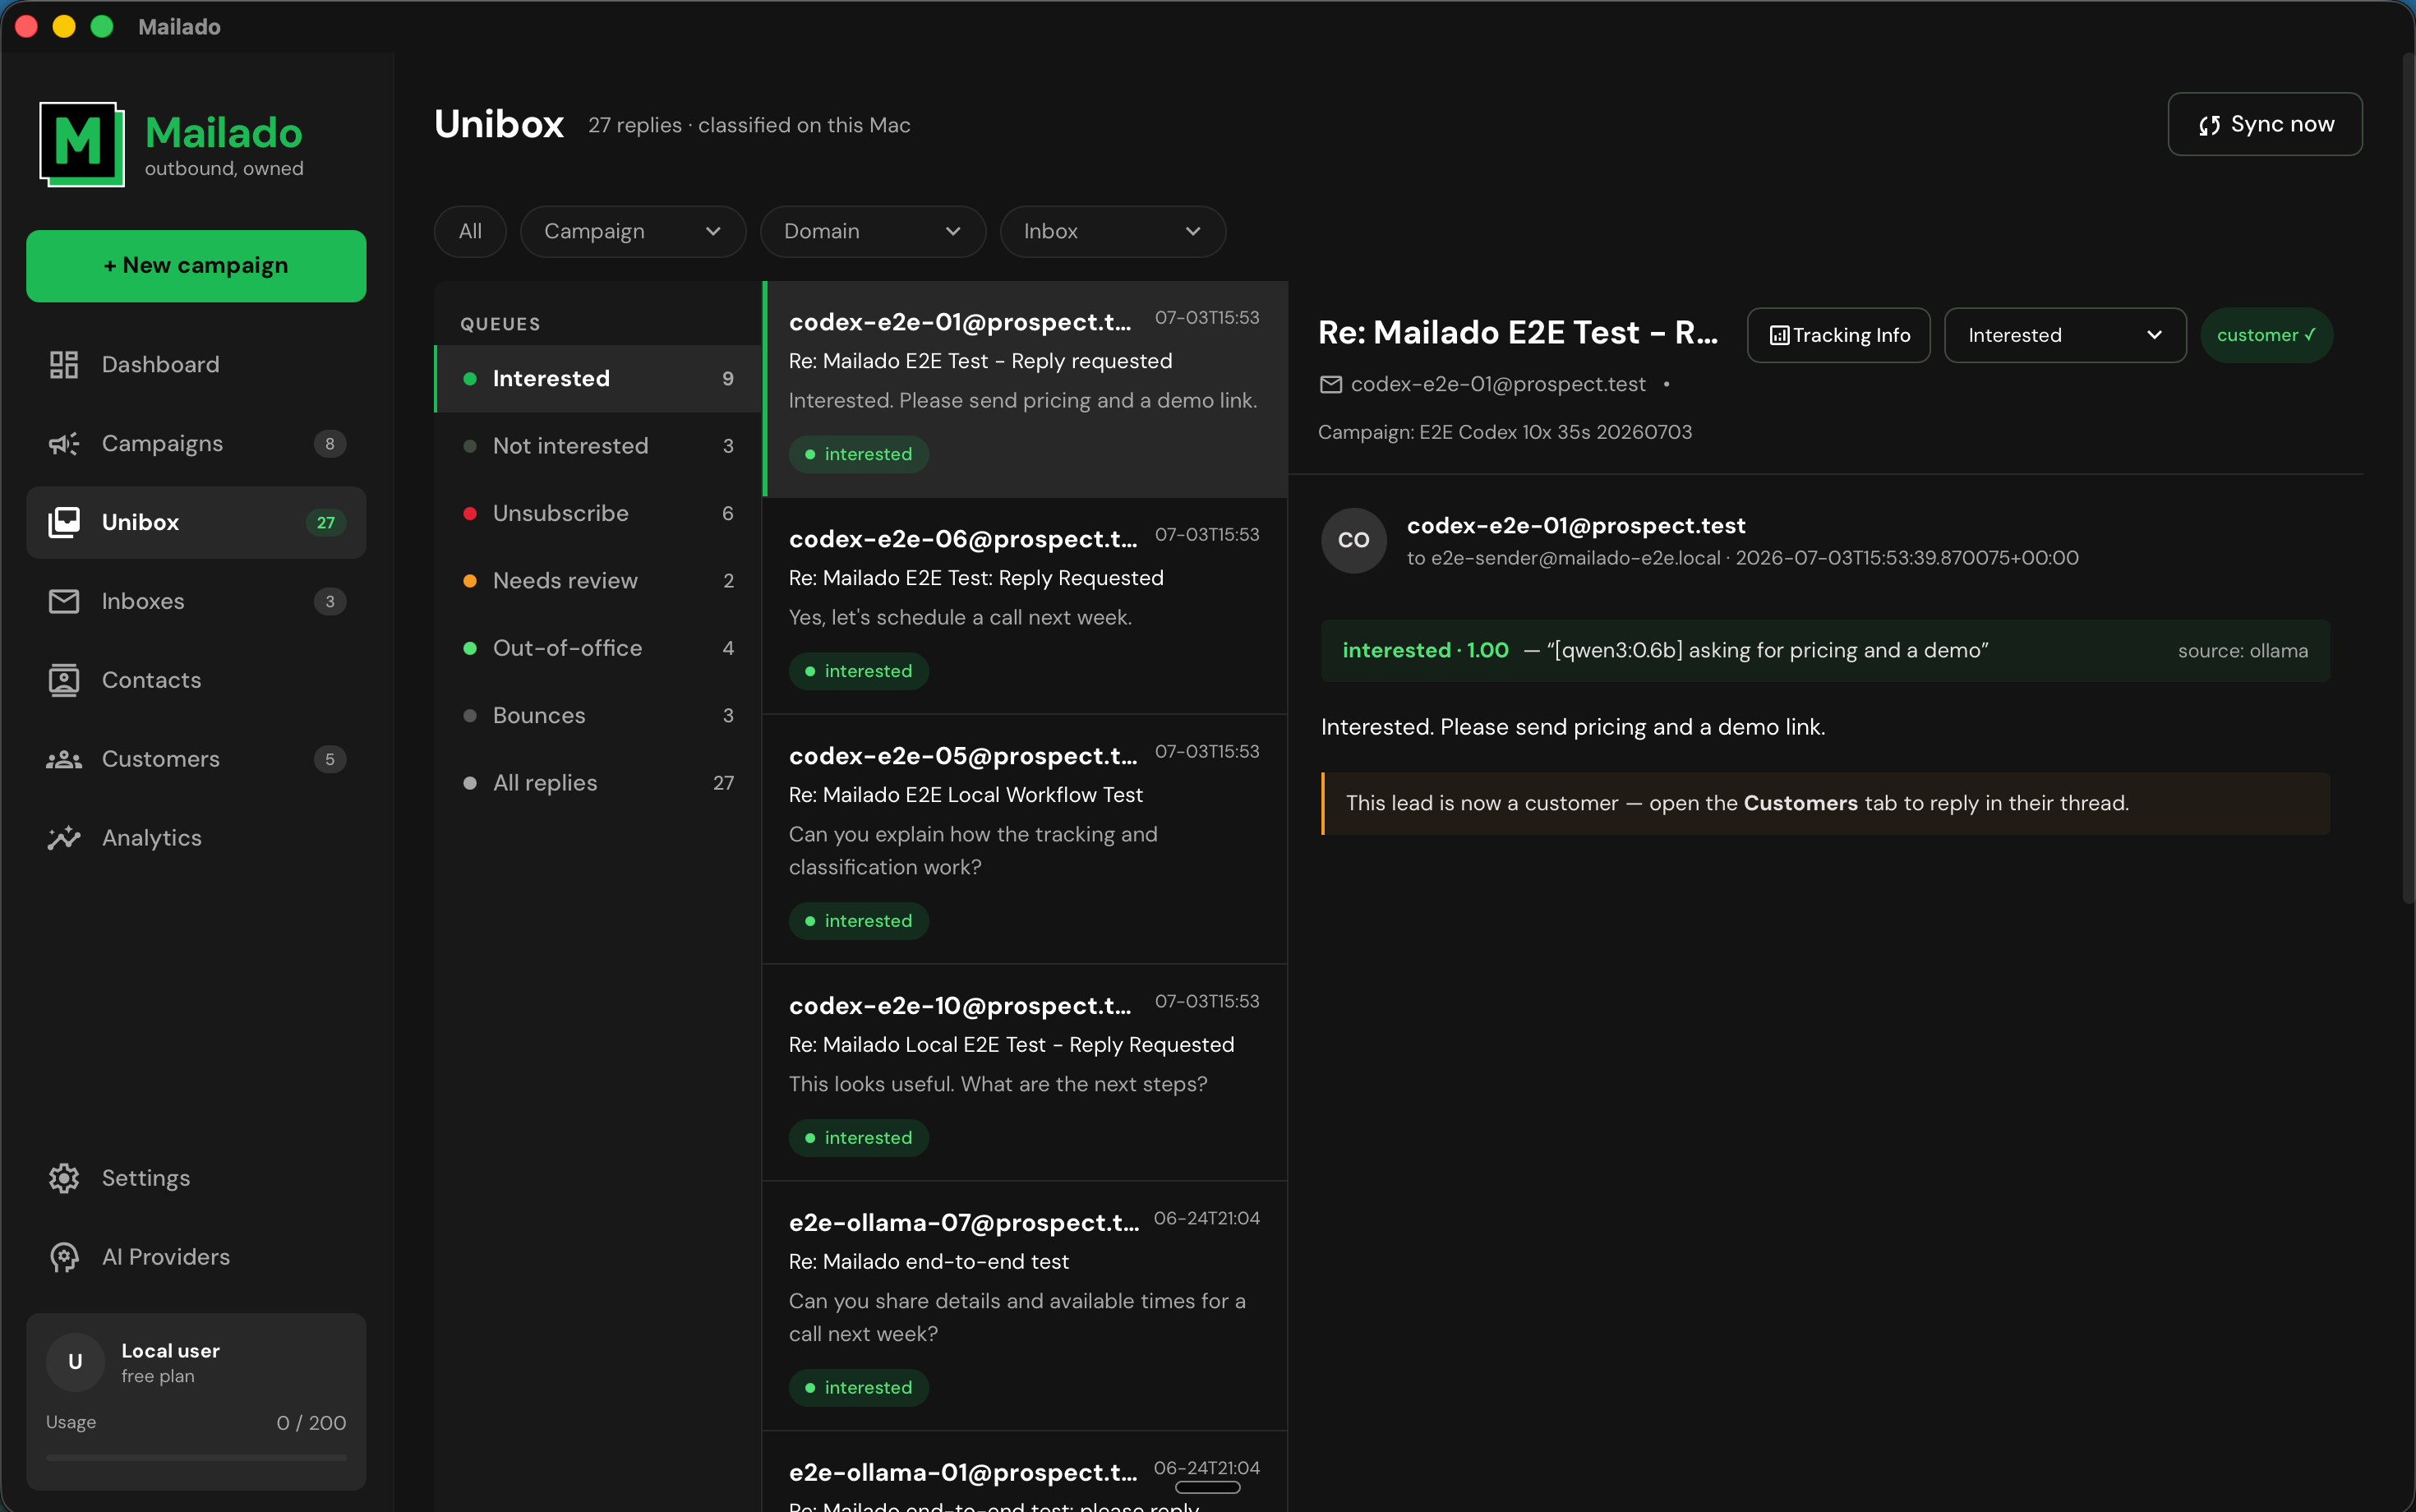
Task: Select the Out-of-office queue
Action: (x=598, y=648)
